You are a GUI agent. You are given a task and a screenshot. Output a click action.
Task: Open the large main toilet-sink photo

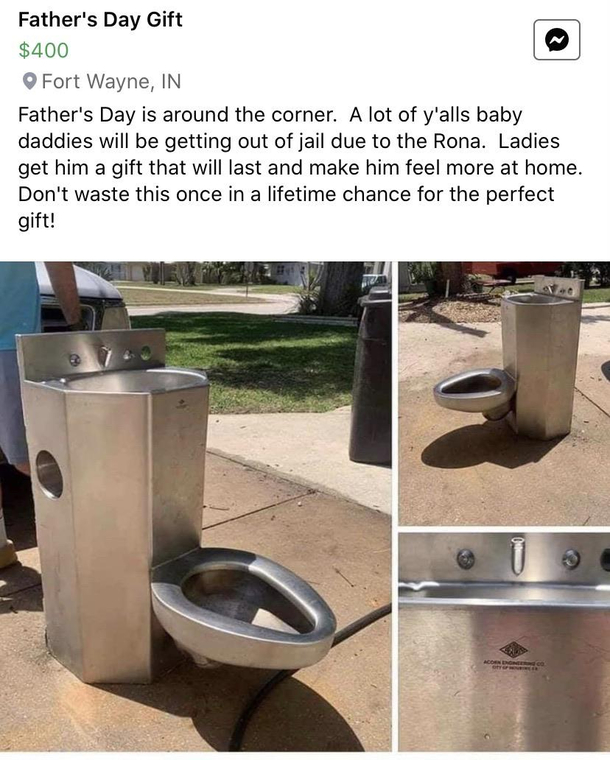click(x=195, y=506)
